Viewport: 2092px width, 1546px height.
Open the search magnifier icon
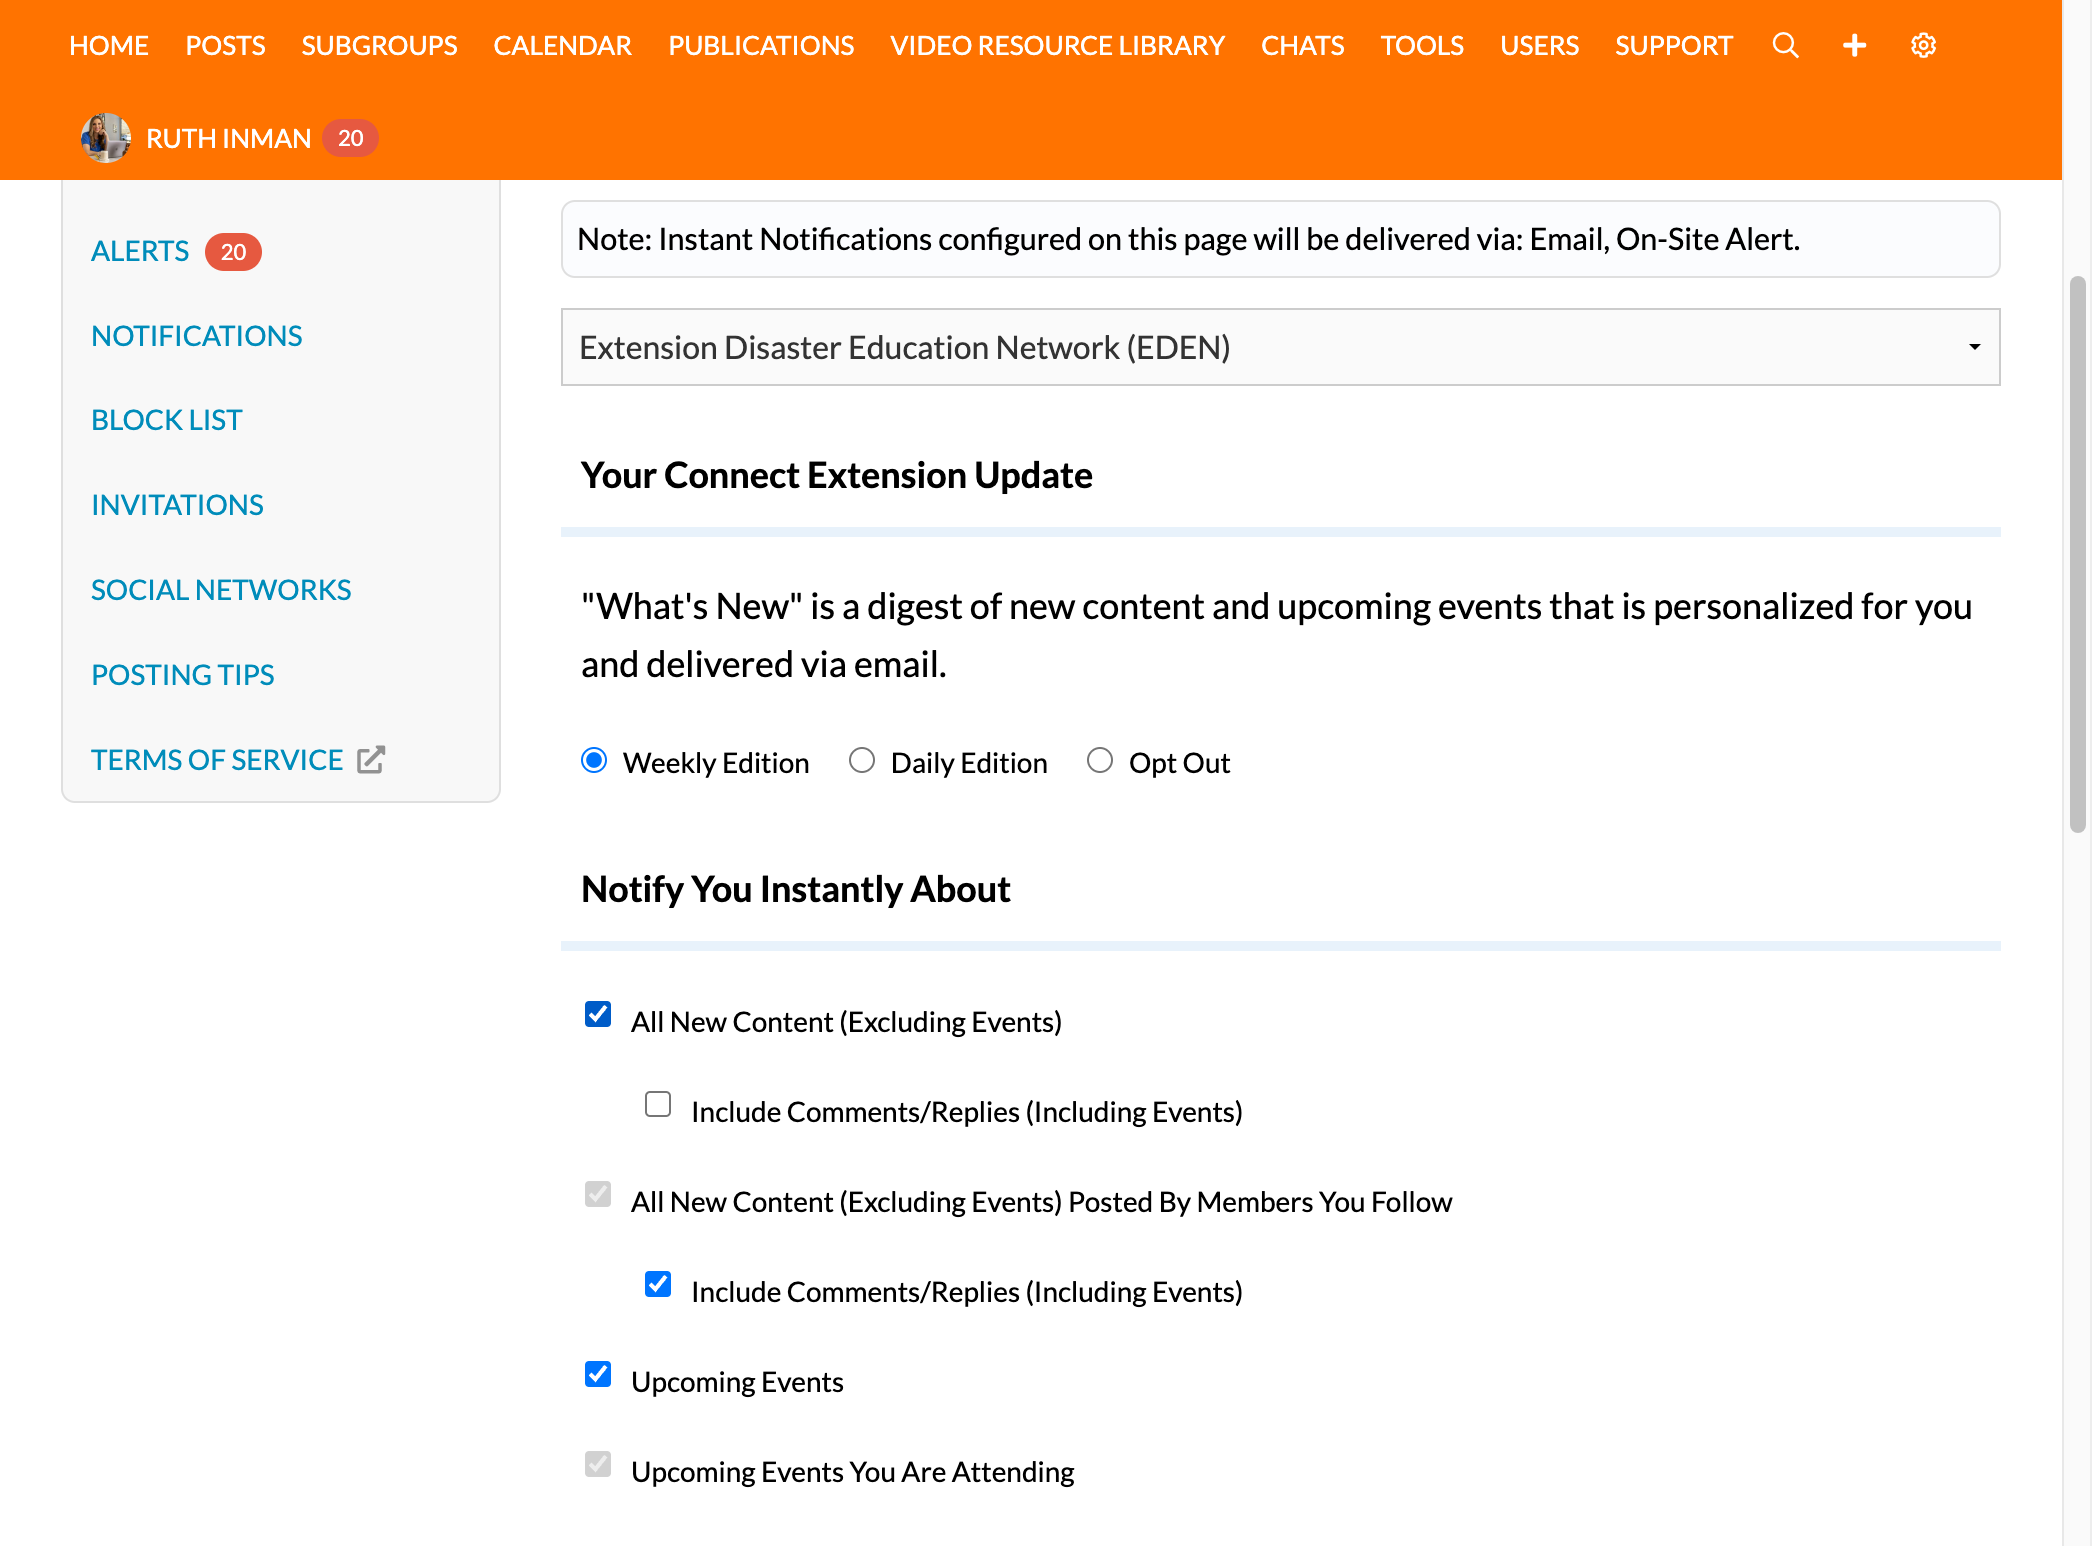pos(1785,45)
